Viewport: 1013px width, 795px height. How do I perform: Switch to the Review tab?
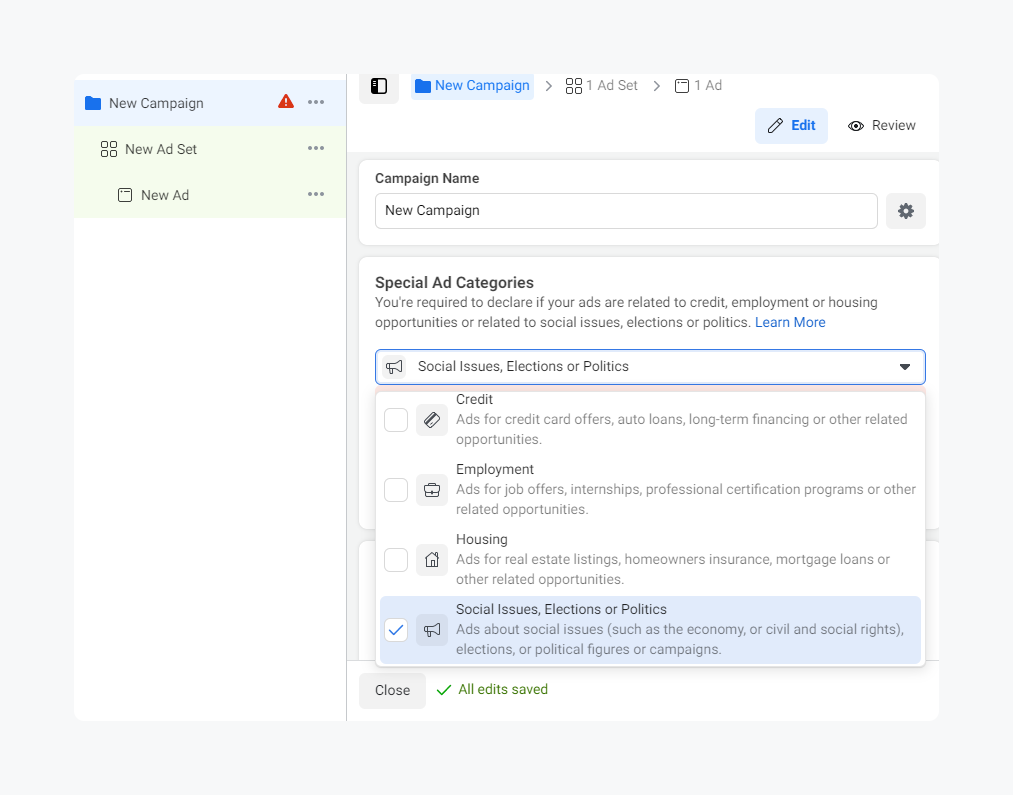(x=882, y=126)
